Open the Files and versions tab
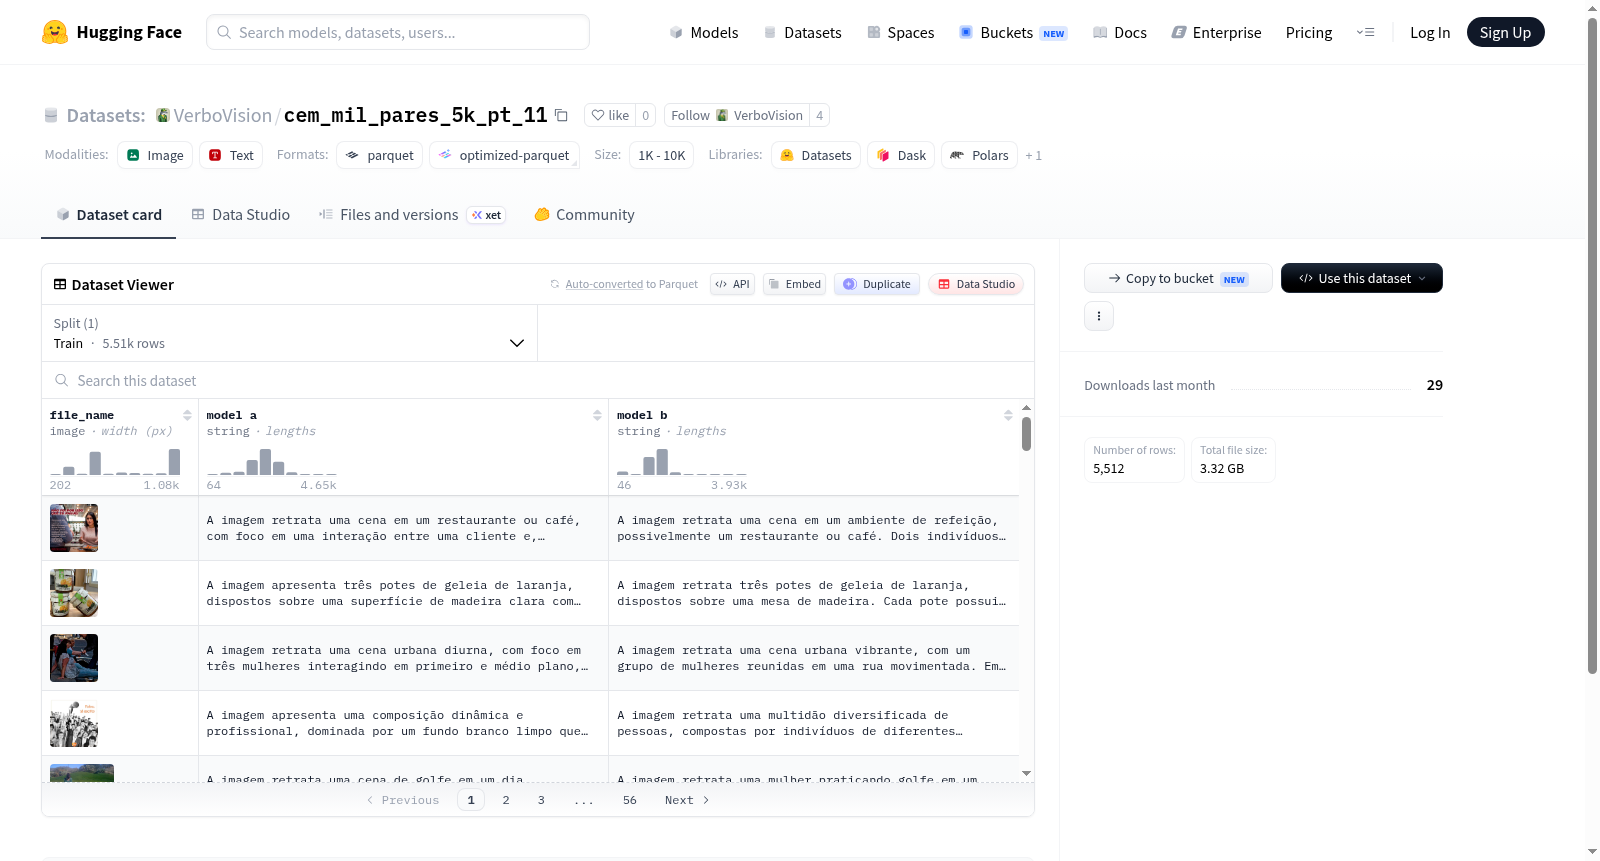Viewport: 1600px width, 861px height. pyautogui.click(x=412, y=215)
